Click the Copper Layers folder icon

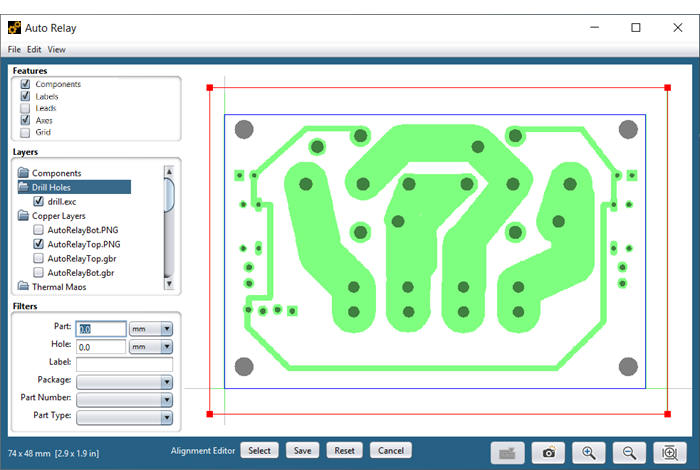(x=23, y=215)
